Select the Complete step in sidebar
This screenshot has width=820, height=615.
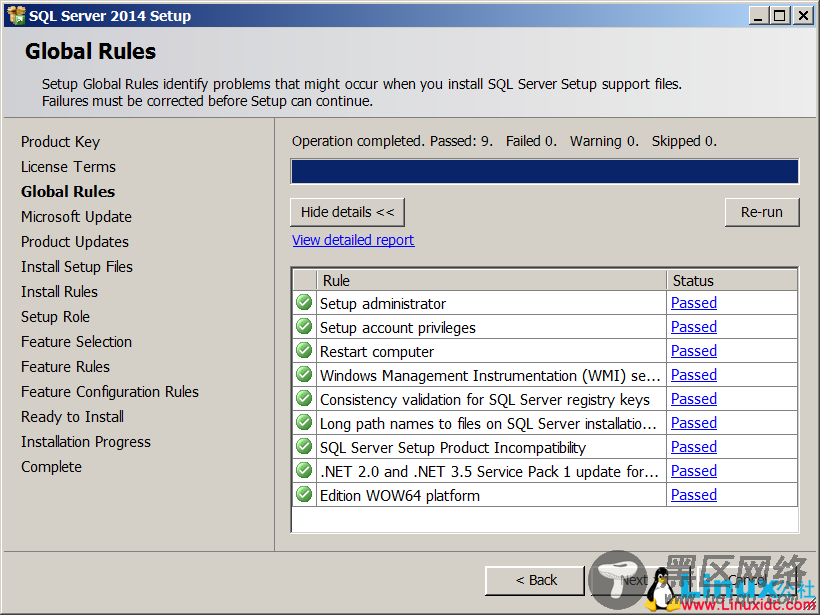[x=51, y=467]
